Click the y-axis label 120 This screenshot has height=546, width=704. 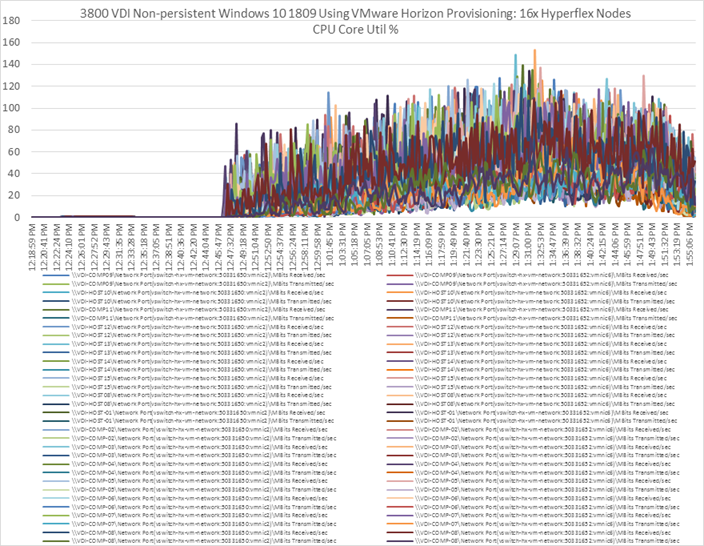click(11, 86)
